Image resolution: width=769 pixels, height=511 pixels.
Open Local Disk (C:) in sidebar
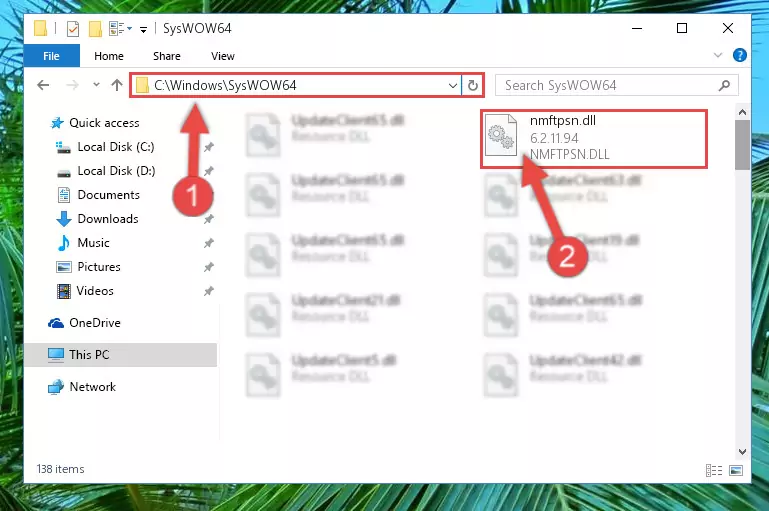116,147
